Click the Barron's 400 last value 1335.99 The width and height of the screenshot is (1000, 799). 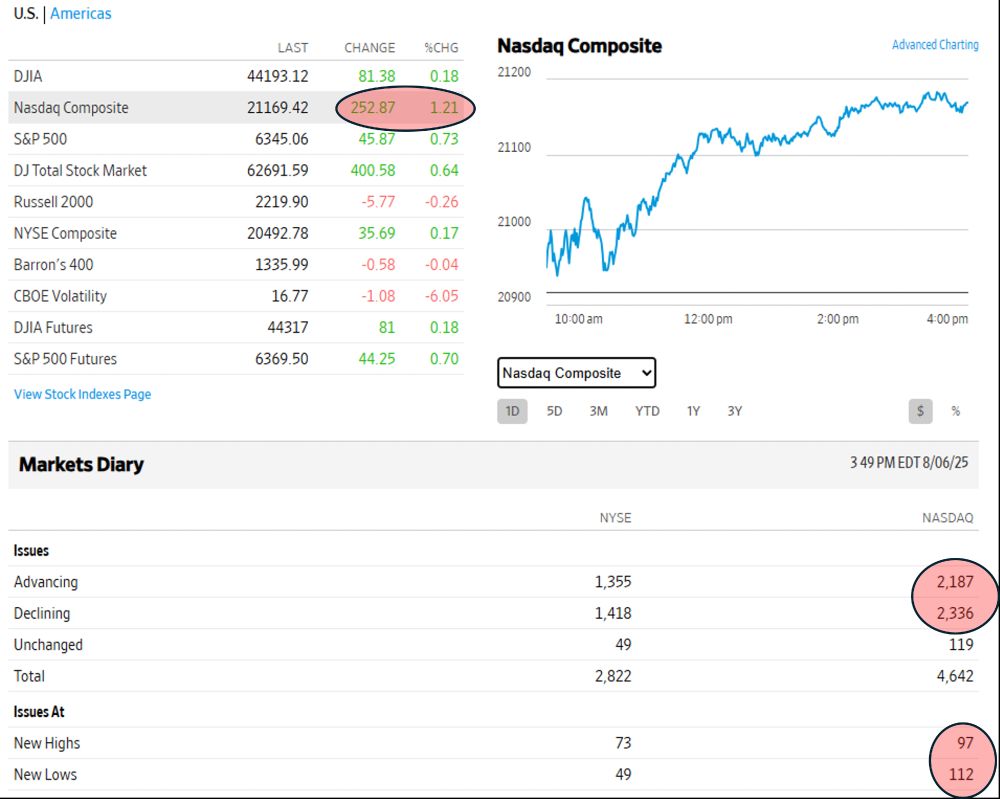pyautogui.click(x=281, y=265)
